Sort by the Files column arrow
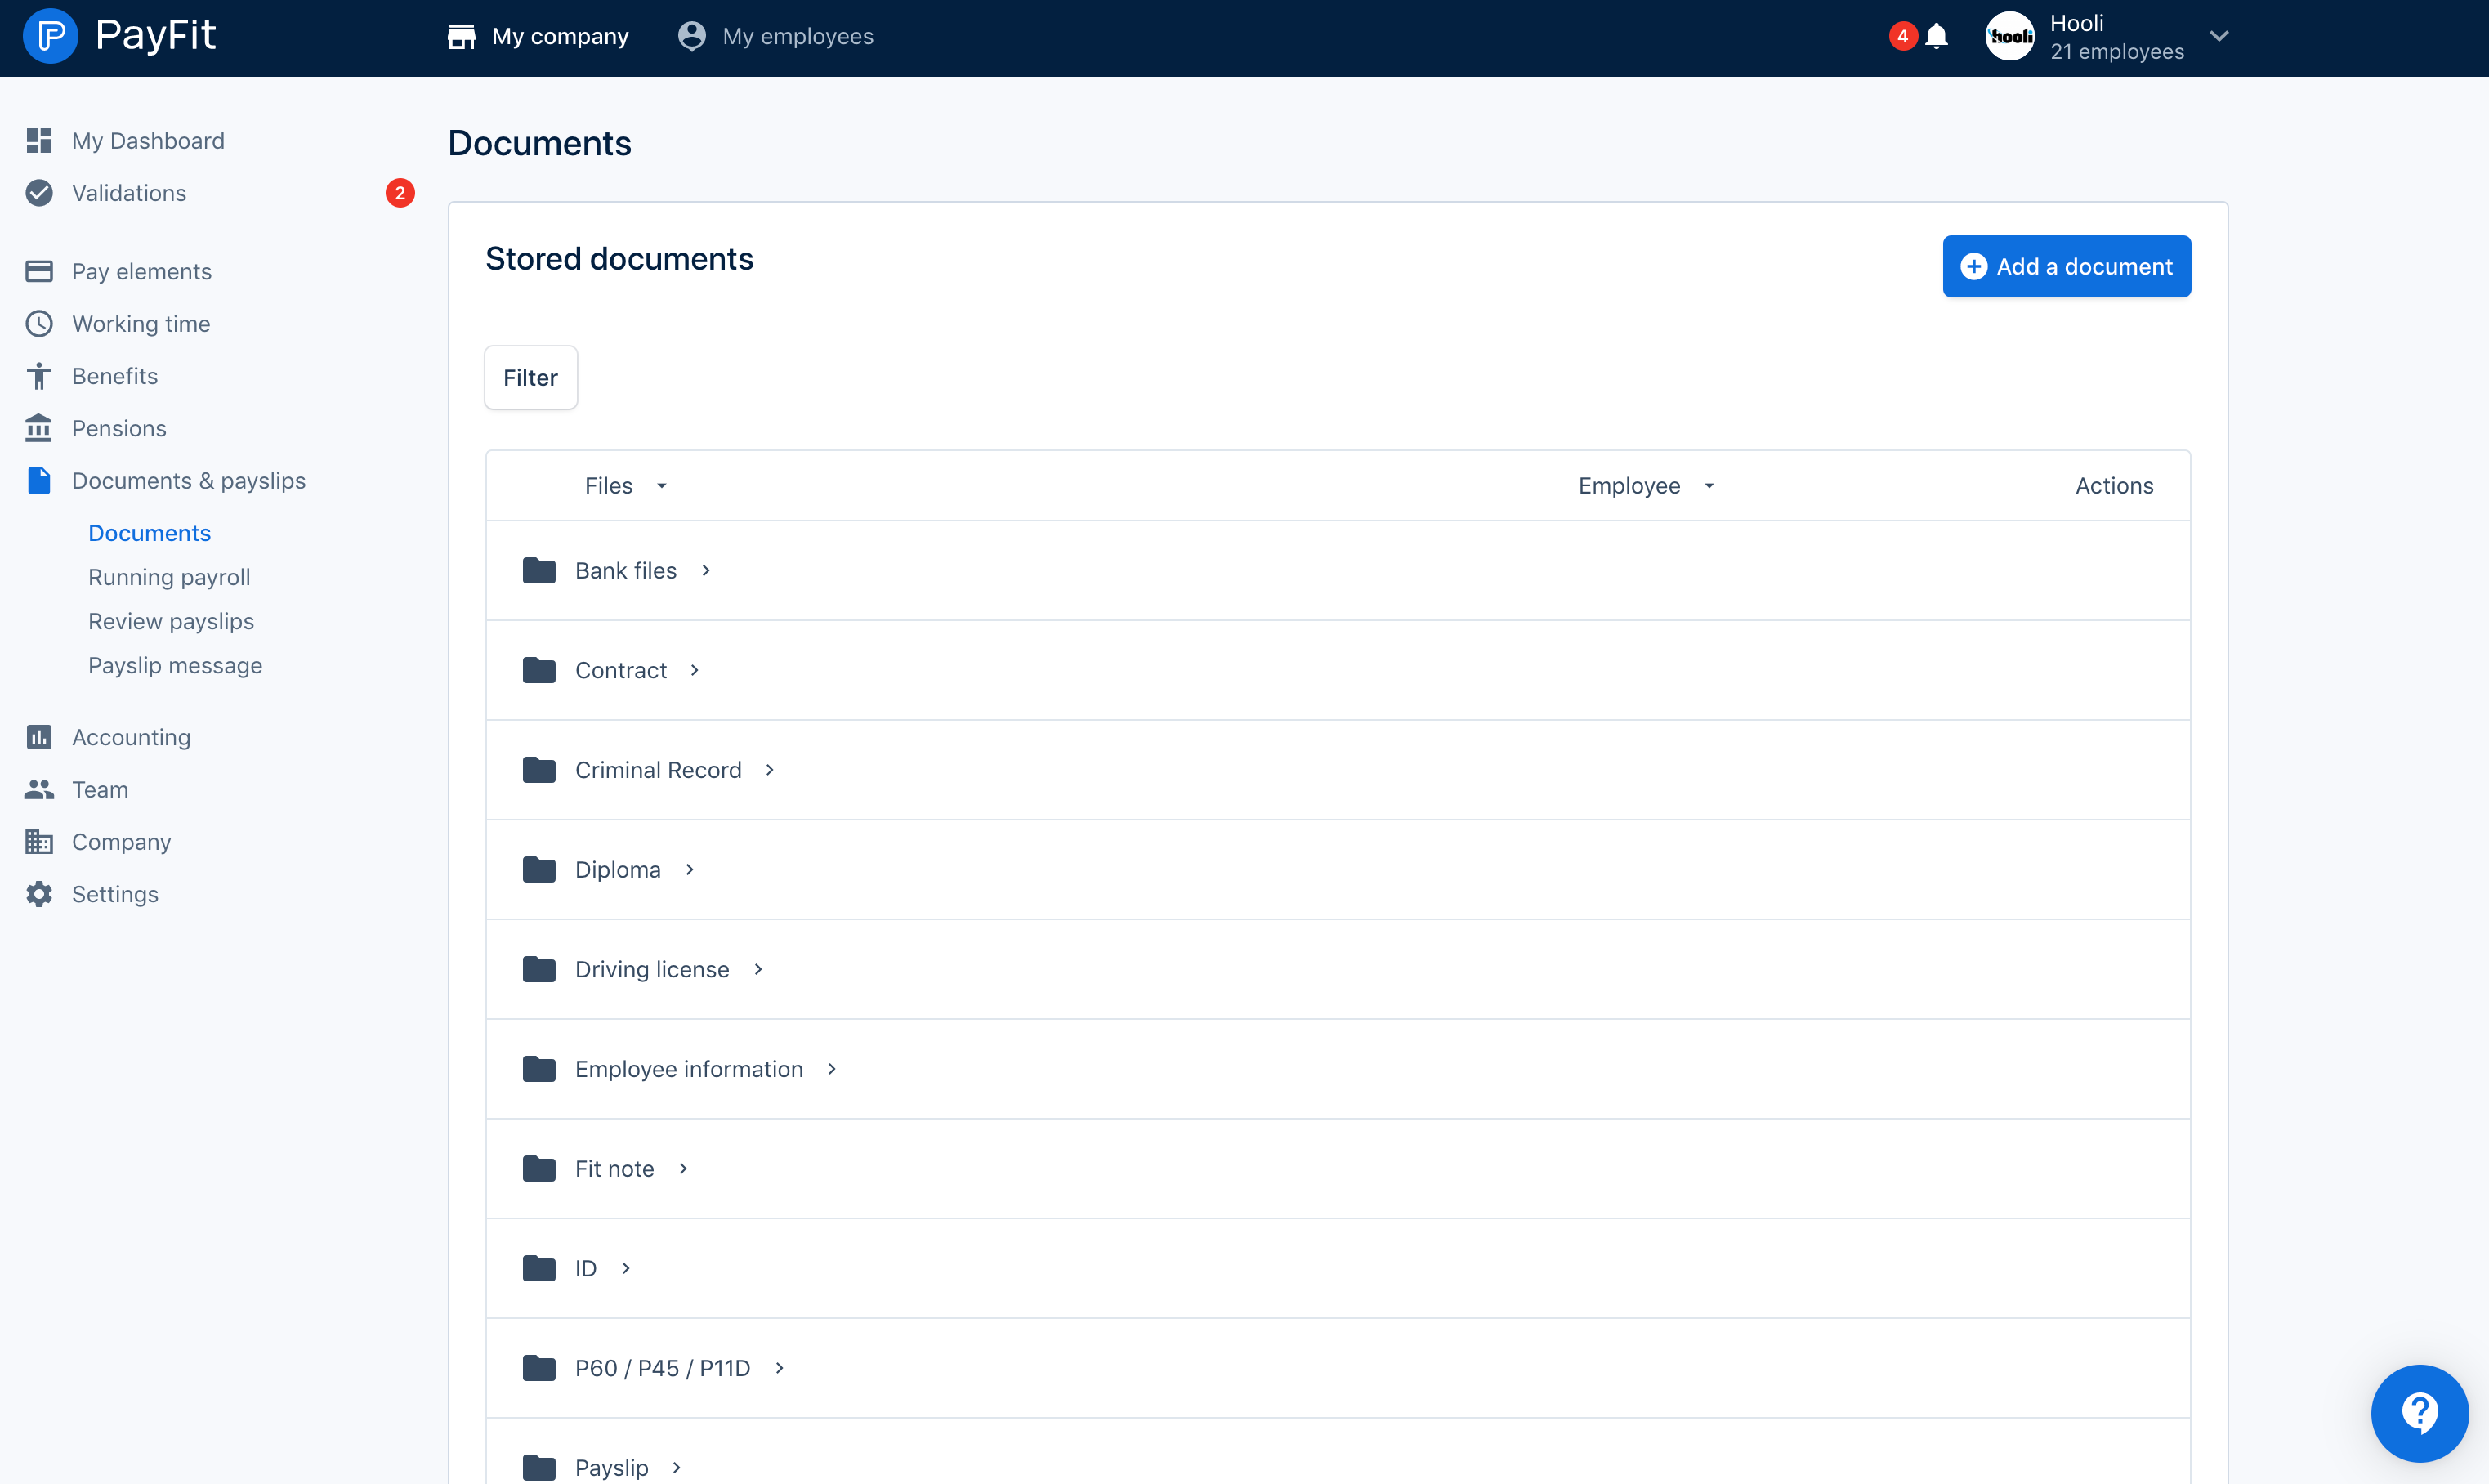This screenshot has height=1484, width=2489. tap(661, 486)
